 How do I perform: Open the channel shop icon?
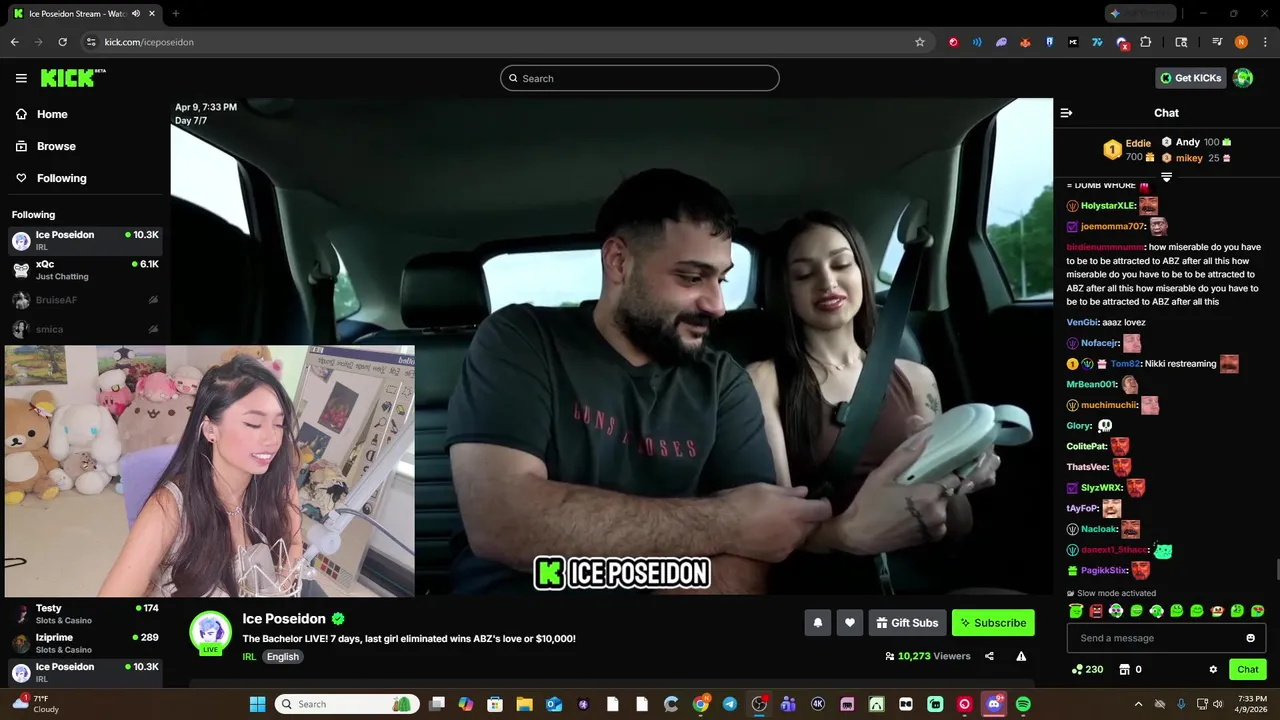point(1124,670)
